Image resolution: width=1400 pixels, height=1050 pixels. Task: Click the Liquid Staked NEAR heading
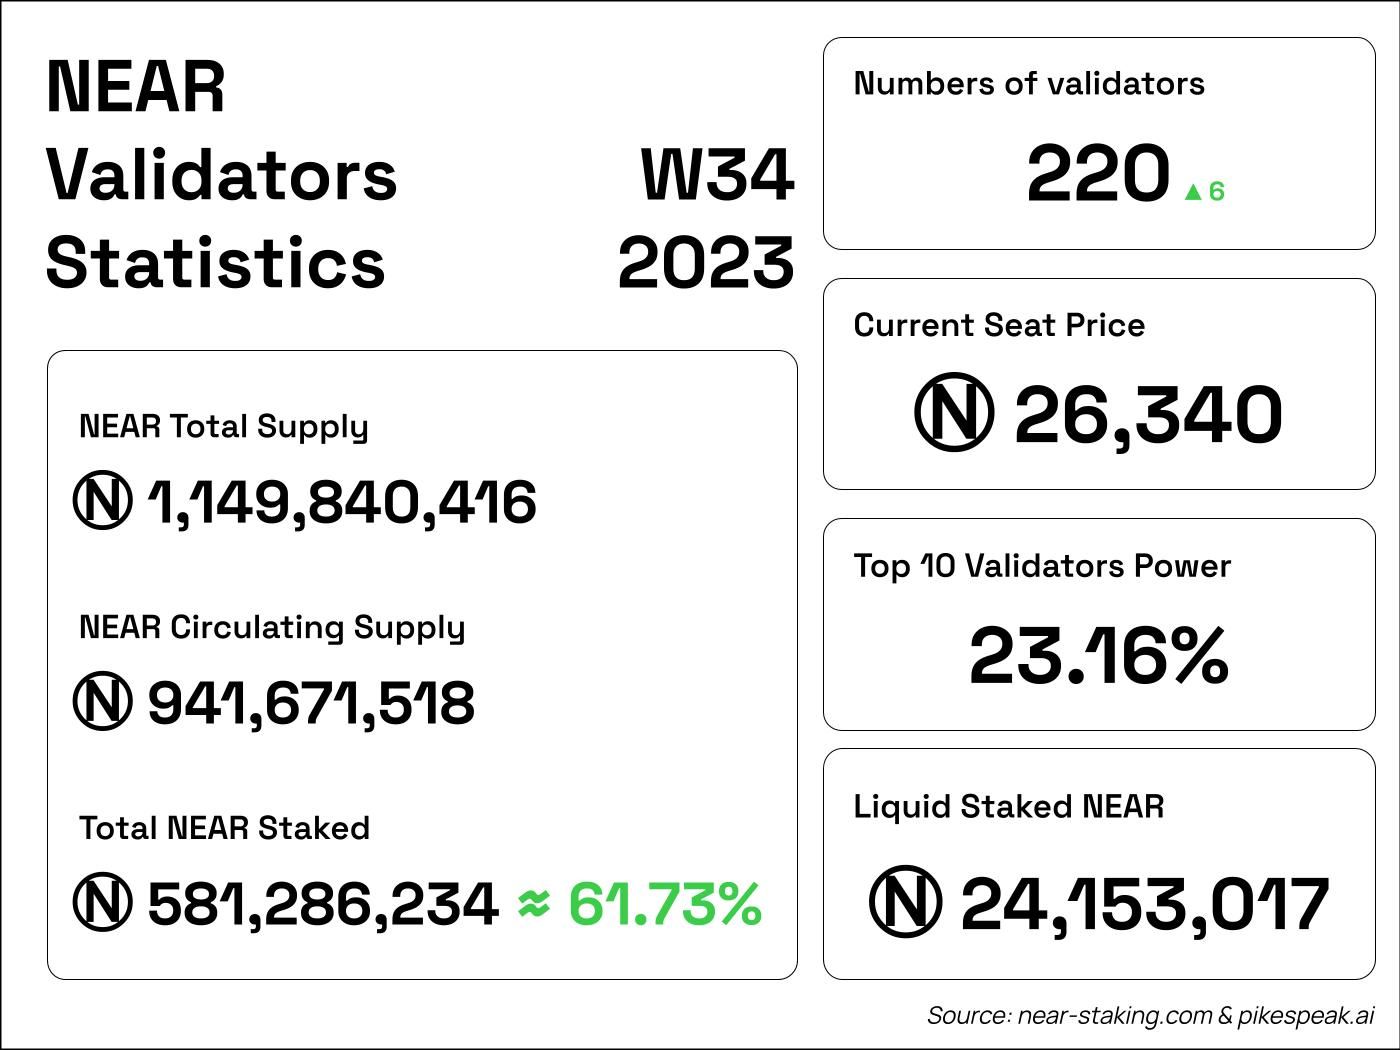[1009, 806]
